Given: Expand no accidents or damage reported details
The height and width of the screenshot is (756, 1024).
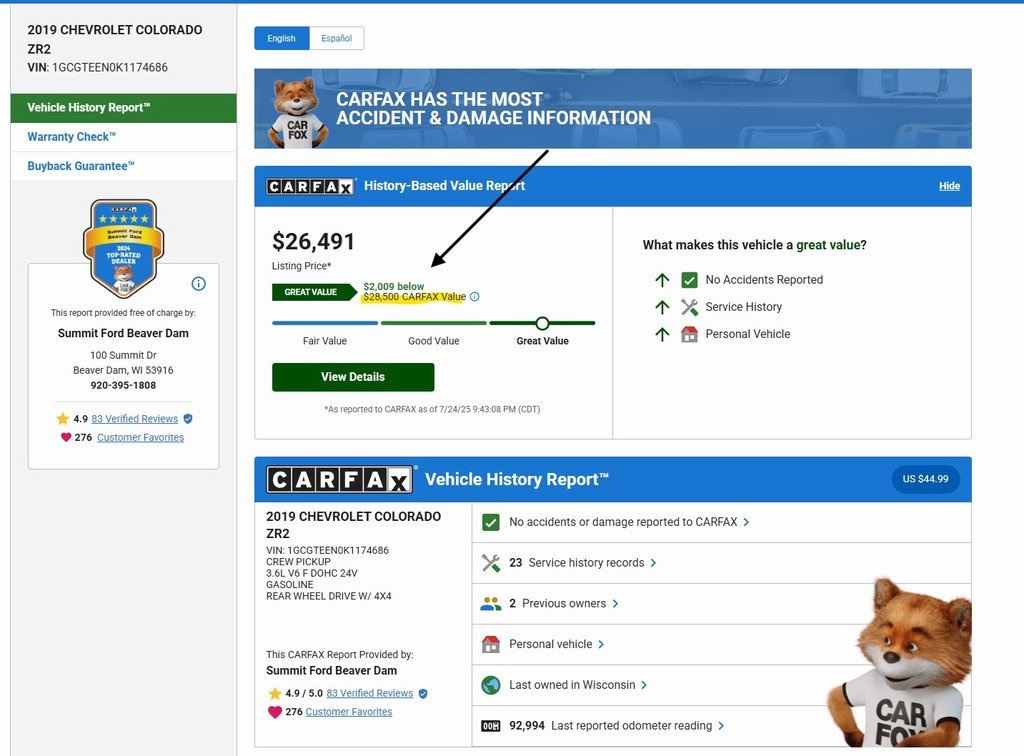Looking at the screenshot, I should (746, 522).
